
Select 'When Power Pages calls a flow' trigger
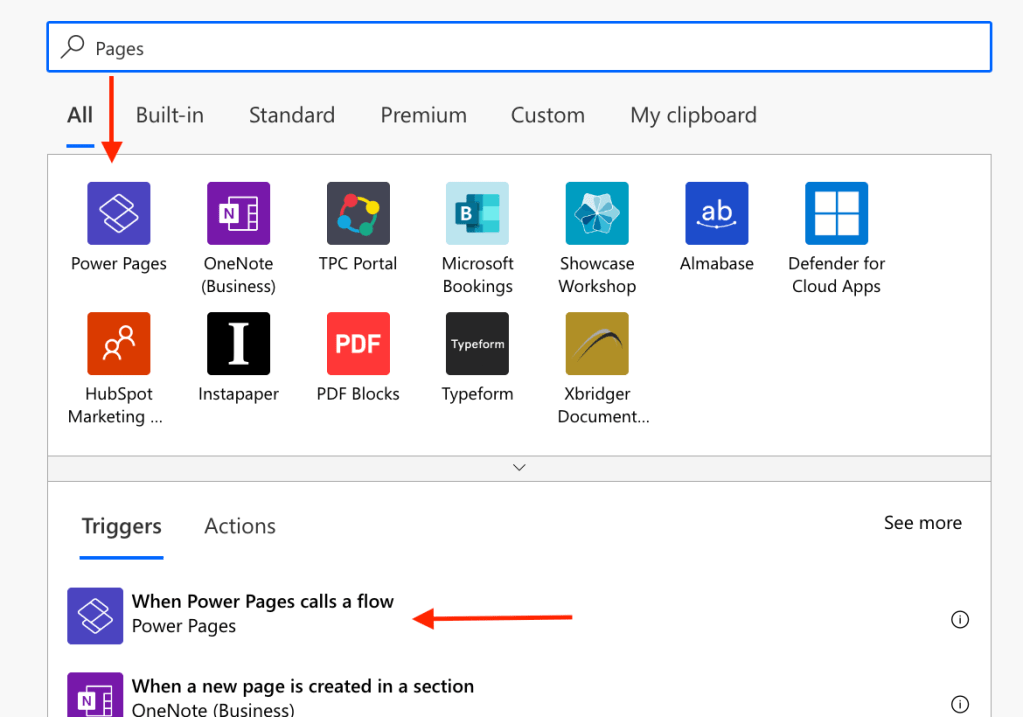pos(262,602)
